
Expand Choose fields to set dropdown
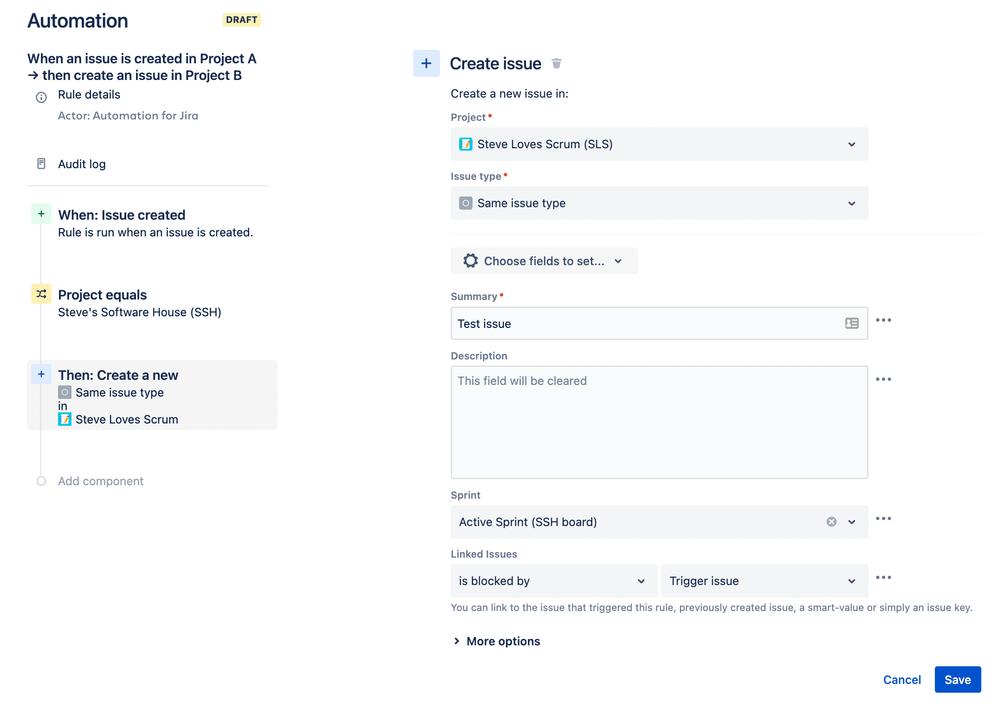click(x=544, y=261)
